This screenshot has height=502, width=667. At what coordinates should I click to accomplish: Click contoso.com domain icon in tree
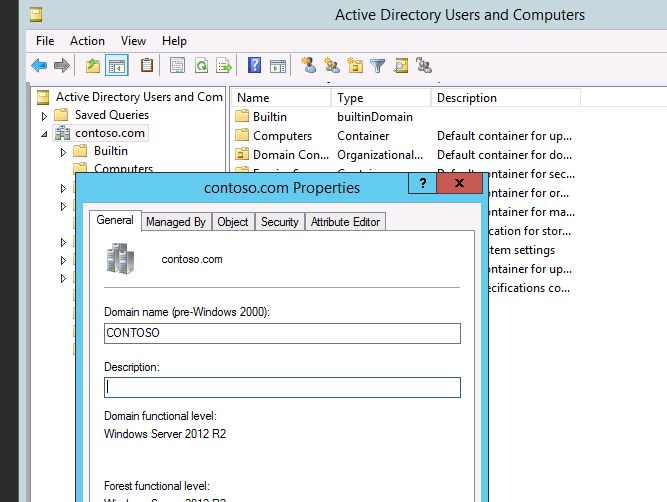click(63, 133)
